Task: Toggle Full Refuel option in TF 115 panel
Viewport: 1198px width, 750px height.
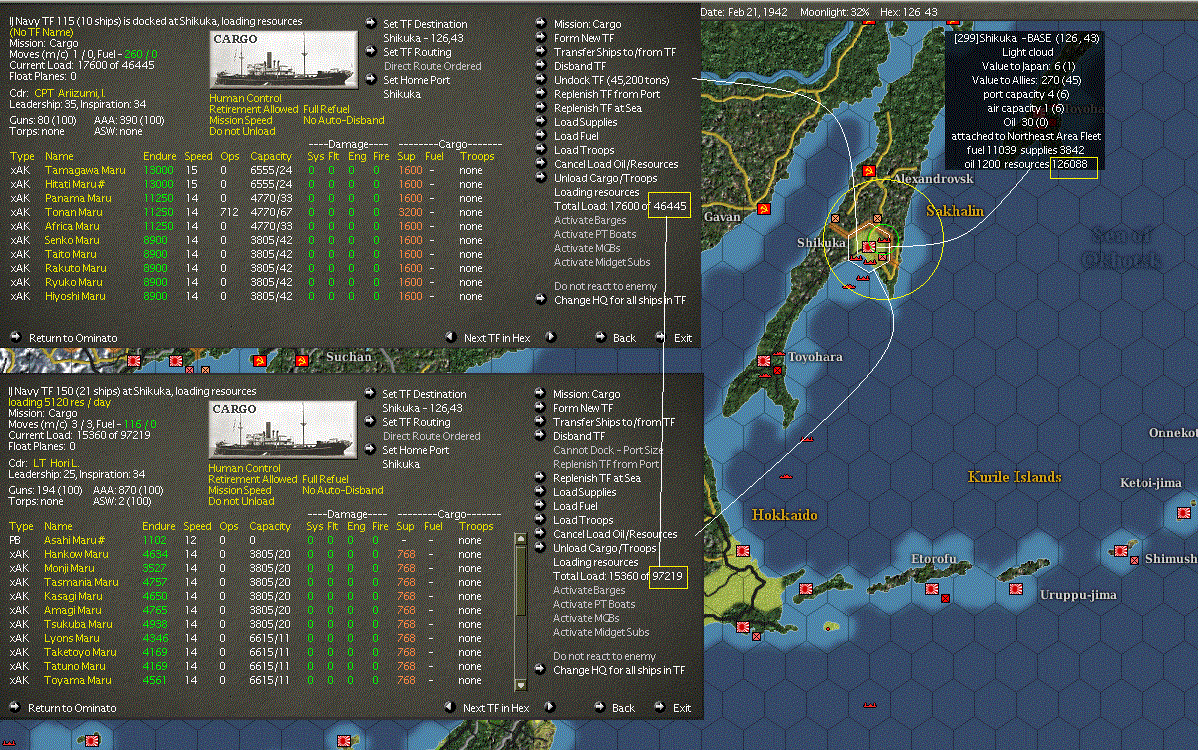Action: (x=326, y=109)
